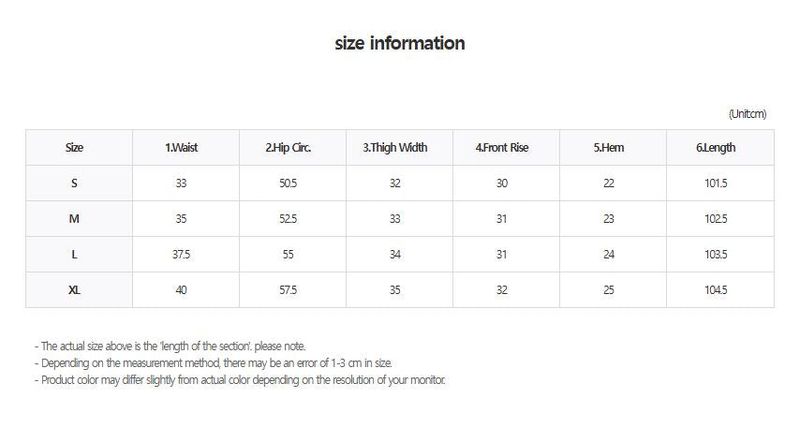Viewport: 800px width, 426px height.
Task: Select the product color monitor note
Action: [x=240, y=380]
